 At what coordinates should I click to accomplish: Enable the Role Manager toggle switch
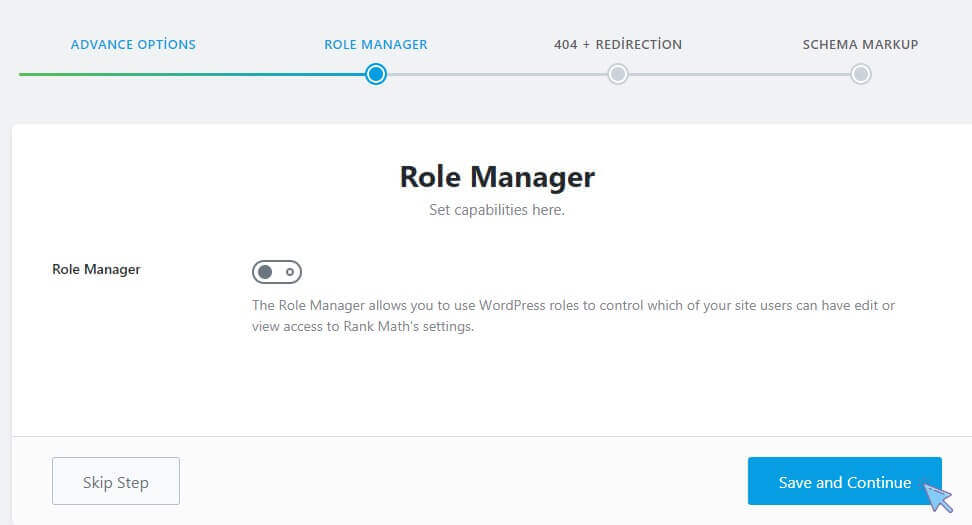277,272
